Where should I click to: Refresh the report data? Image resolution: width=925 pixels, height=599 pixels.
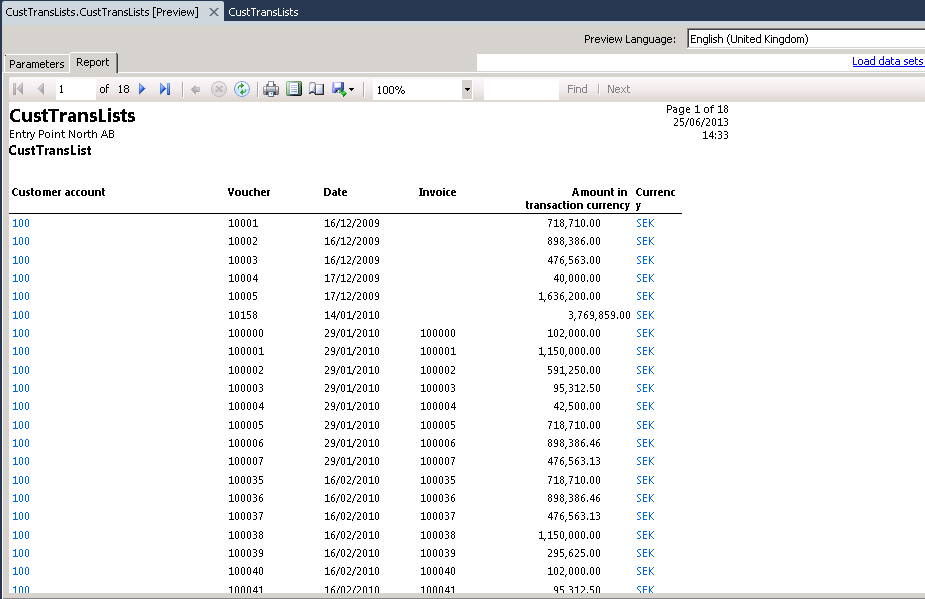pos(240,89)
